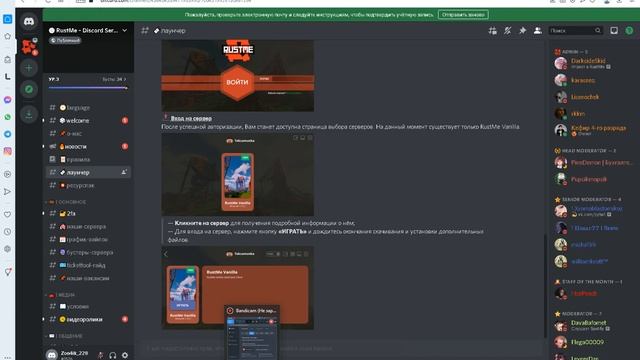The image size is (640, 360).
Task: Open Threads icon in channel header
Action: point(493,31)
